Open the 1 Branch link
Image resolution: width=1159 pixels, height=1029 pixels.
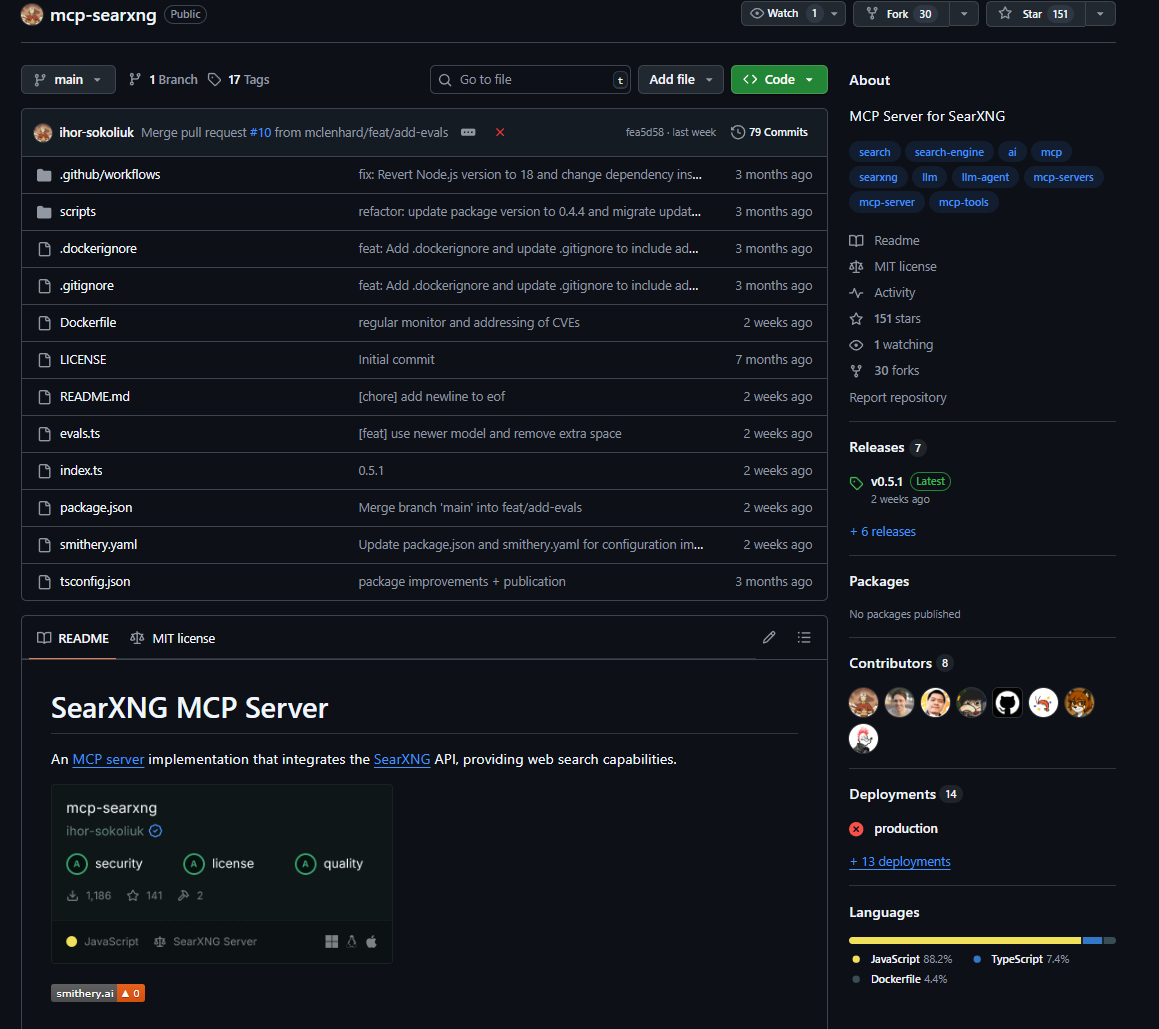coord(163,79)
